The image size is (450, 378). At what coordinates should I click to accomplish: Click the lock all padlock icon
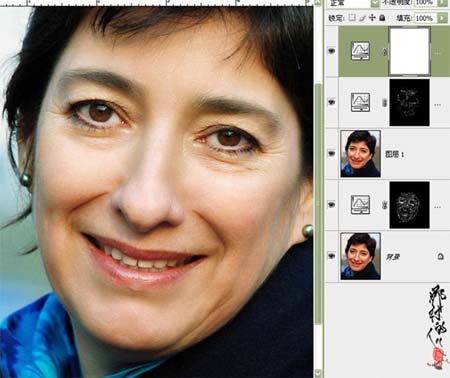[382, 18]
